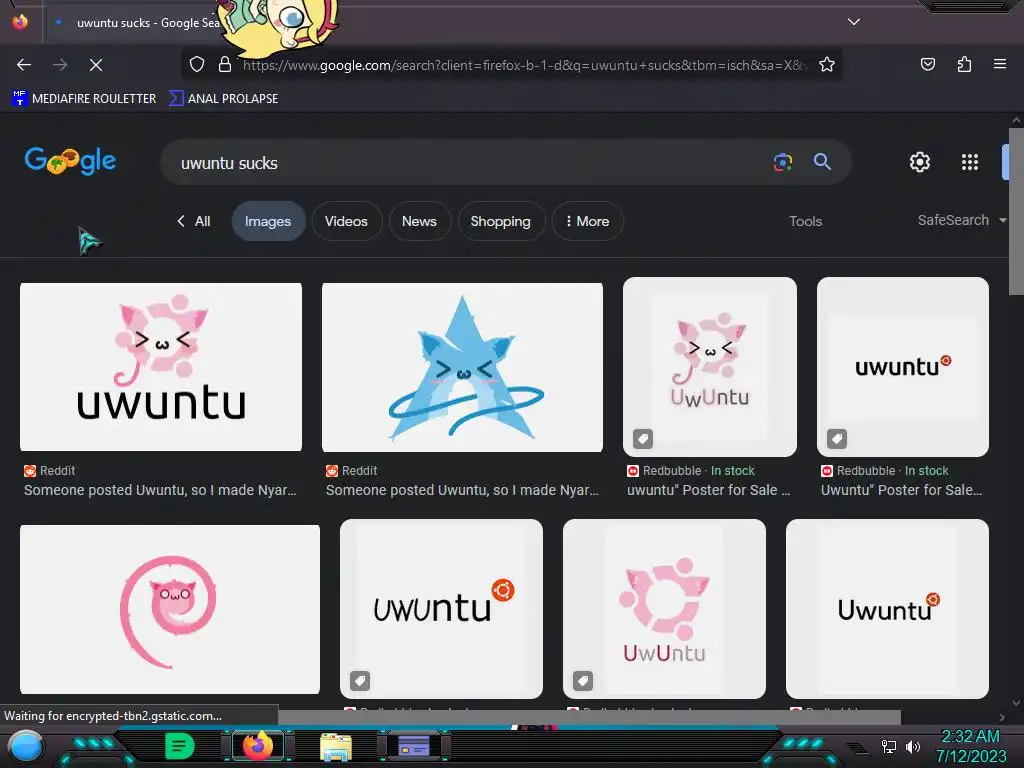Click 'uwuntu" Poster for Sale' title

click(x=709, y=490)
